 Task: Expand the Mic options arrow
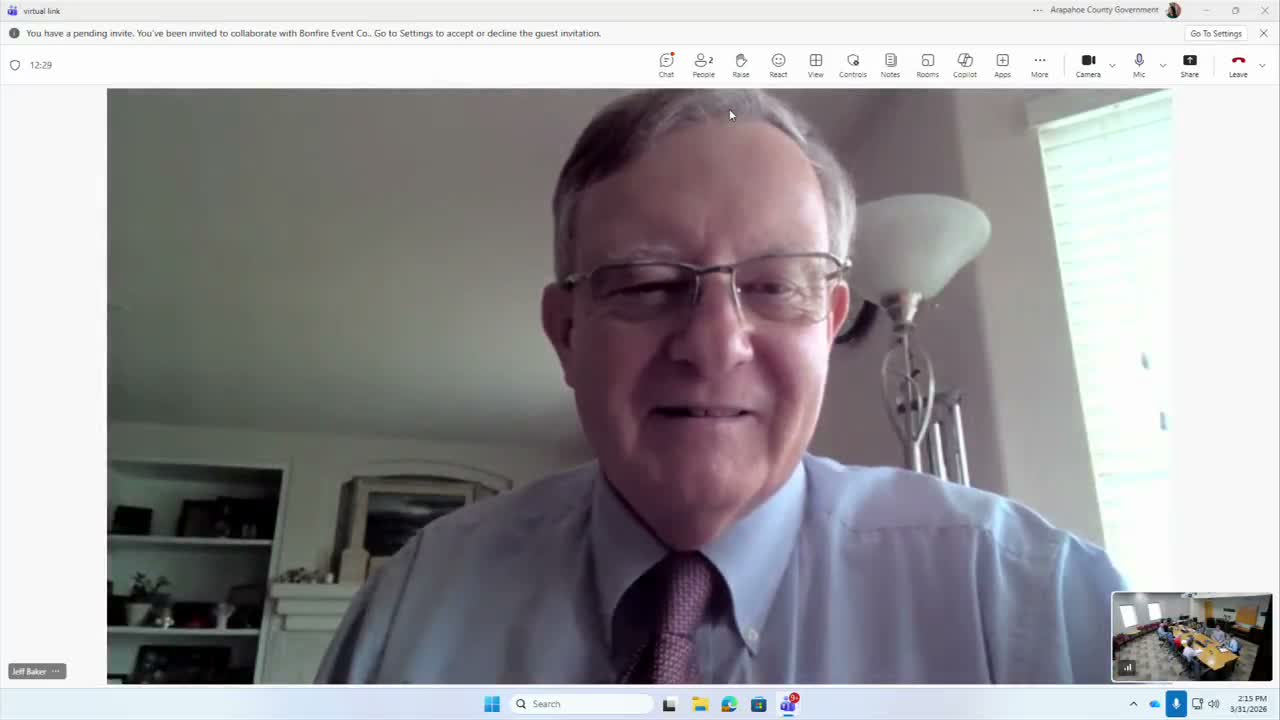click(x=1162, y=65)
